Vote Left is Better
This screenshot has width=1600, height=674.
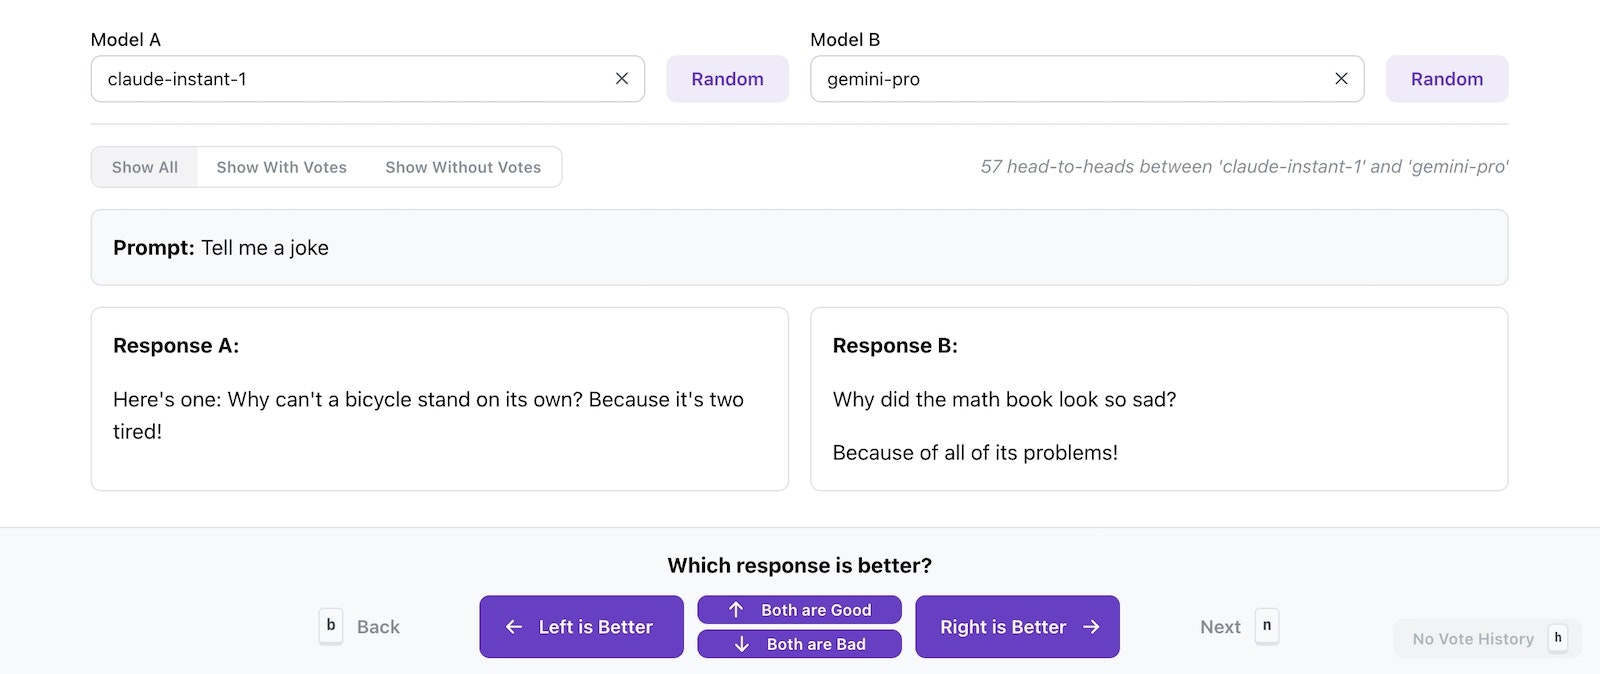click(581, 627)
